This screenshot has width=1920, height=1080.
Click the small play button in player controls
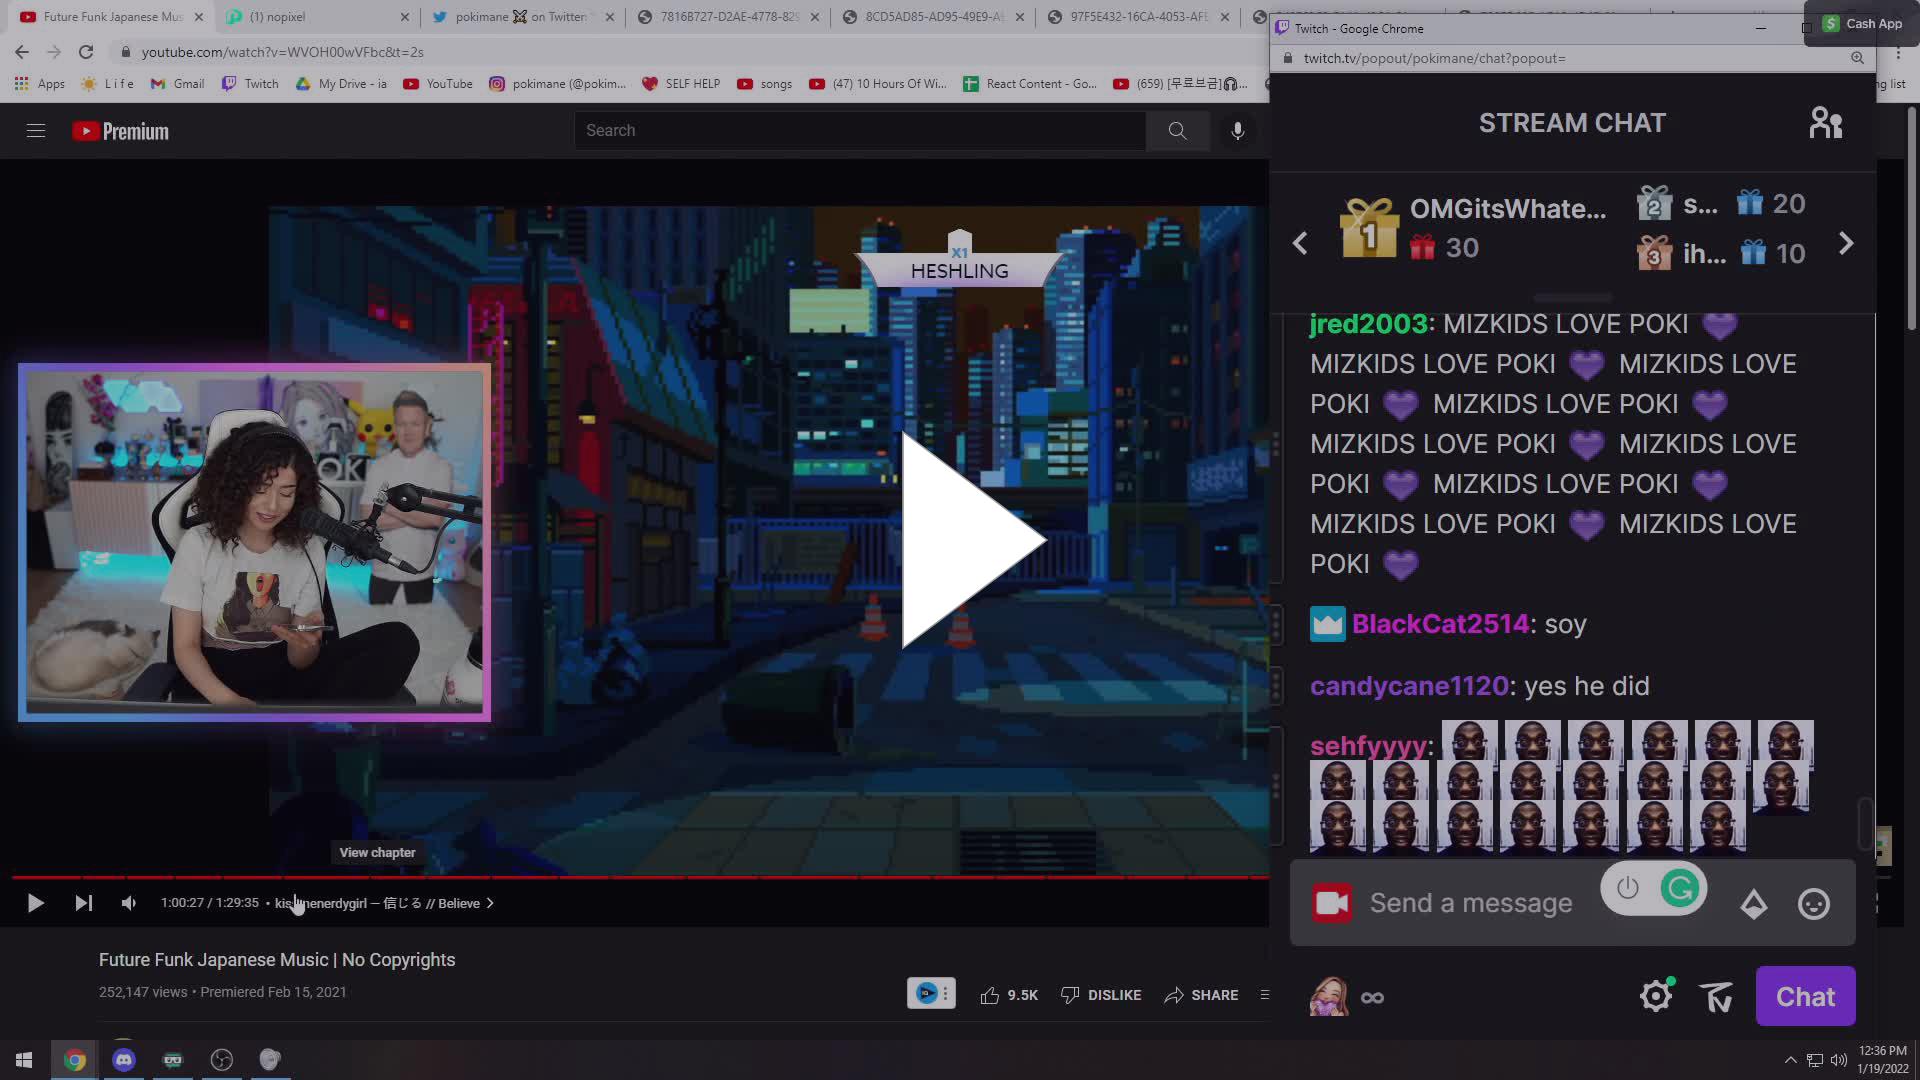click(35, 903)
